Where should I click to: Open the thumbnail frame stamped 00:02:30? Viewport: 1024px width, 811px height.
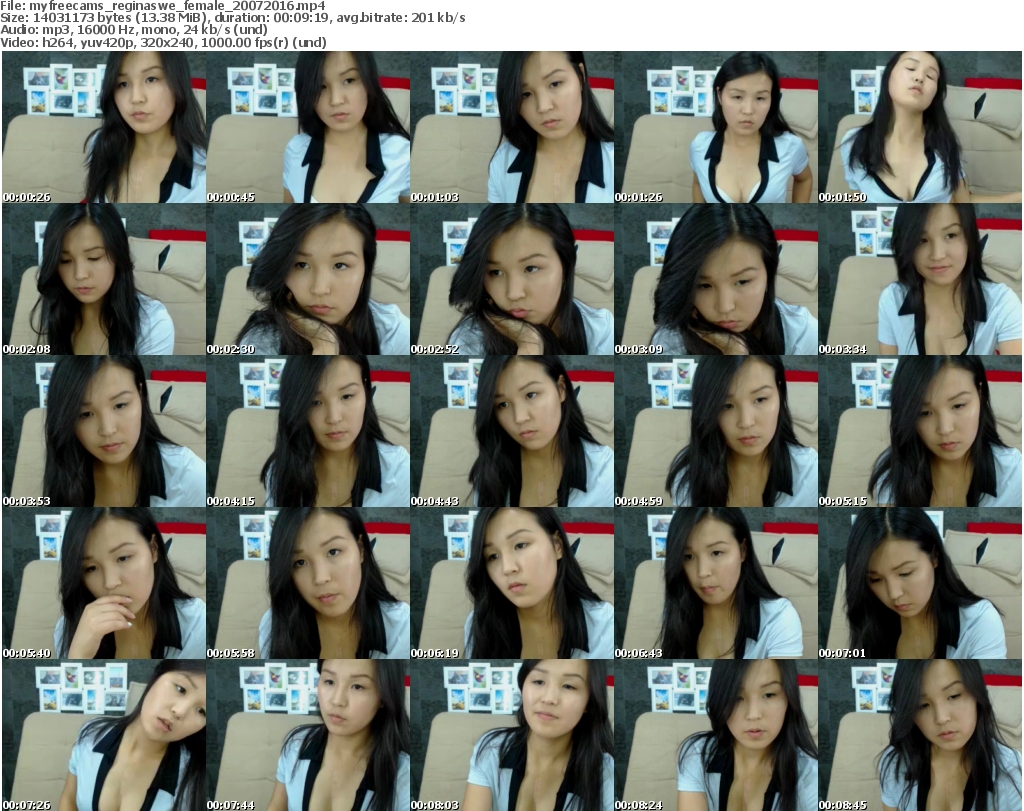click(308, 279)
